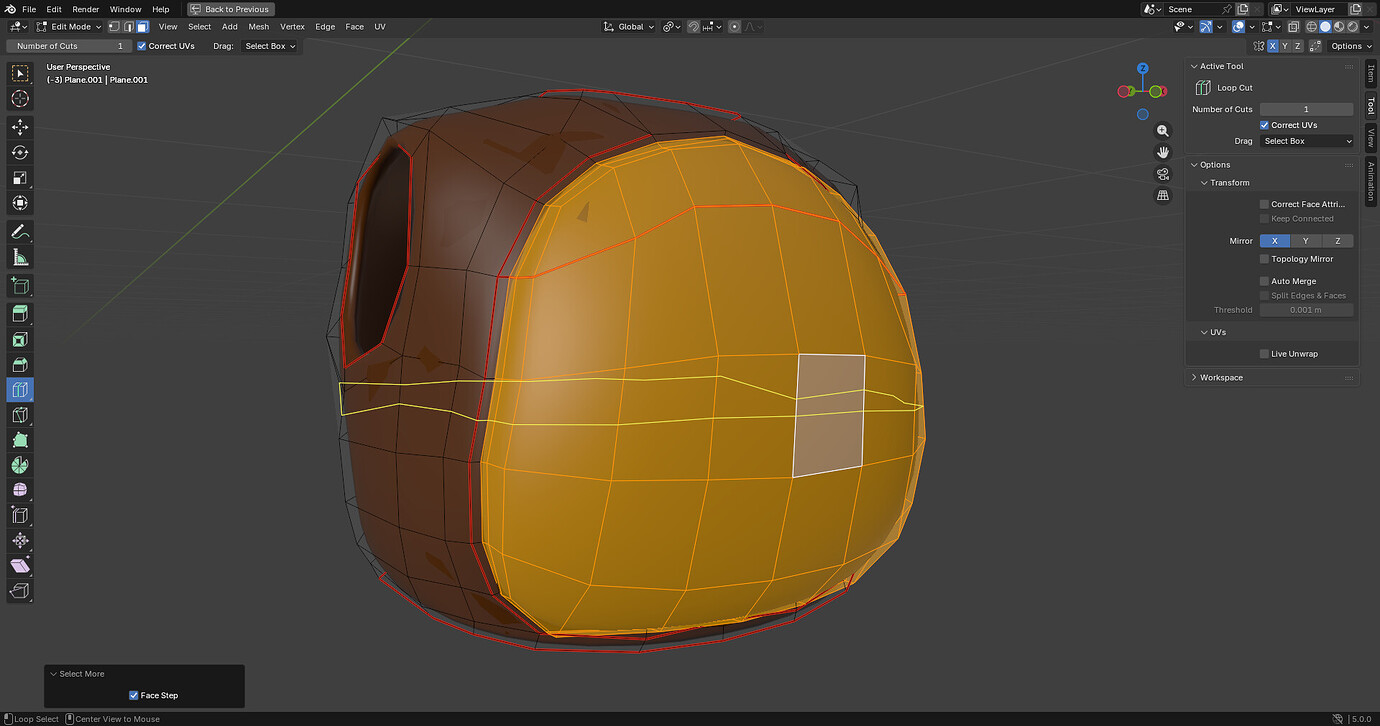Expand the Workspace panel

[1194, 377]
